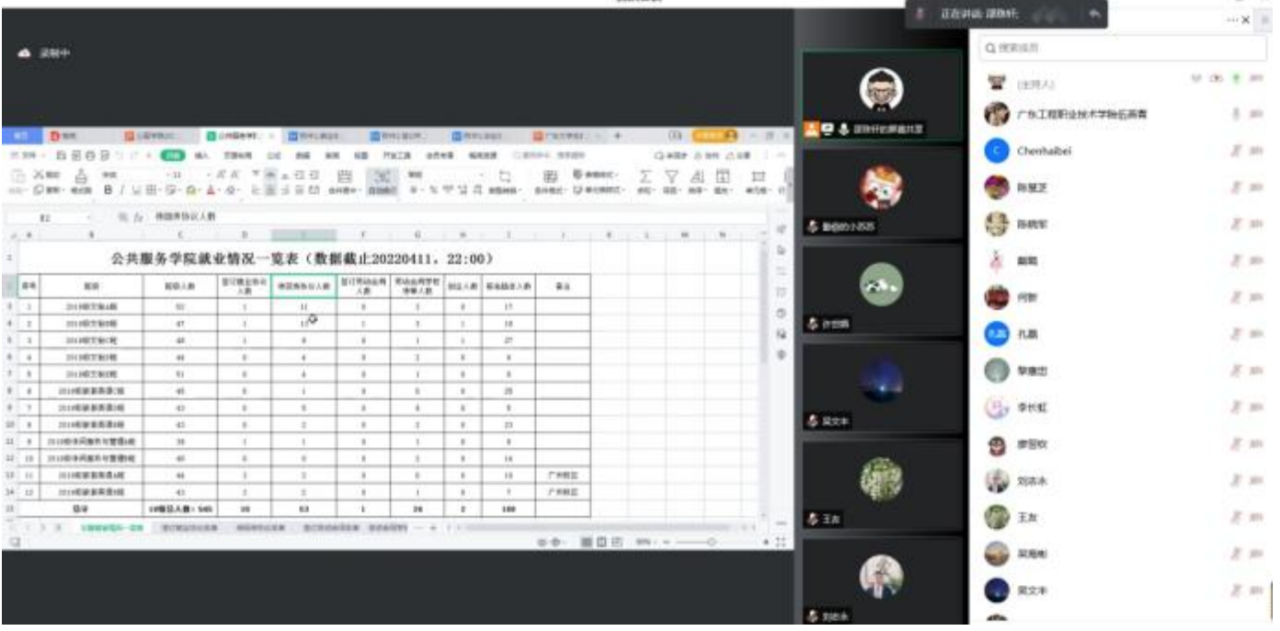1280x631 pixels.
Task: Click the green Start ribbon tab button
Action: (x=174, y=156)
